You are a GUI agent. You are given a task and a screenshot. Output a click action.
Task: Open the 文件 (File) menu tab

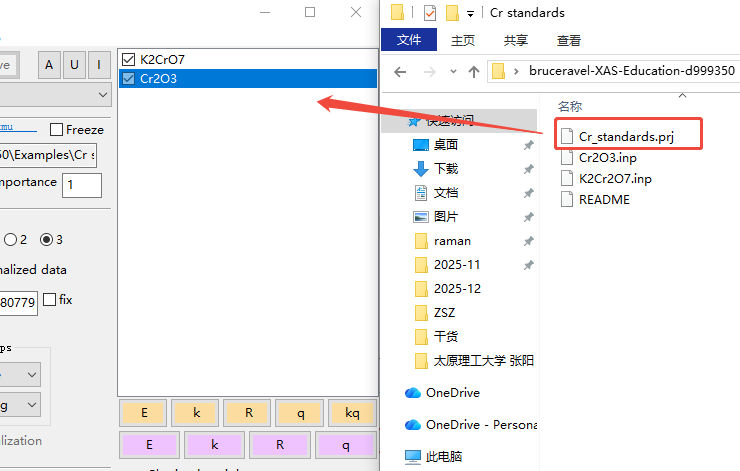(409, 40)
